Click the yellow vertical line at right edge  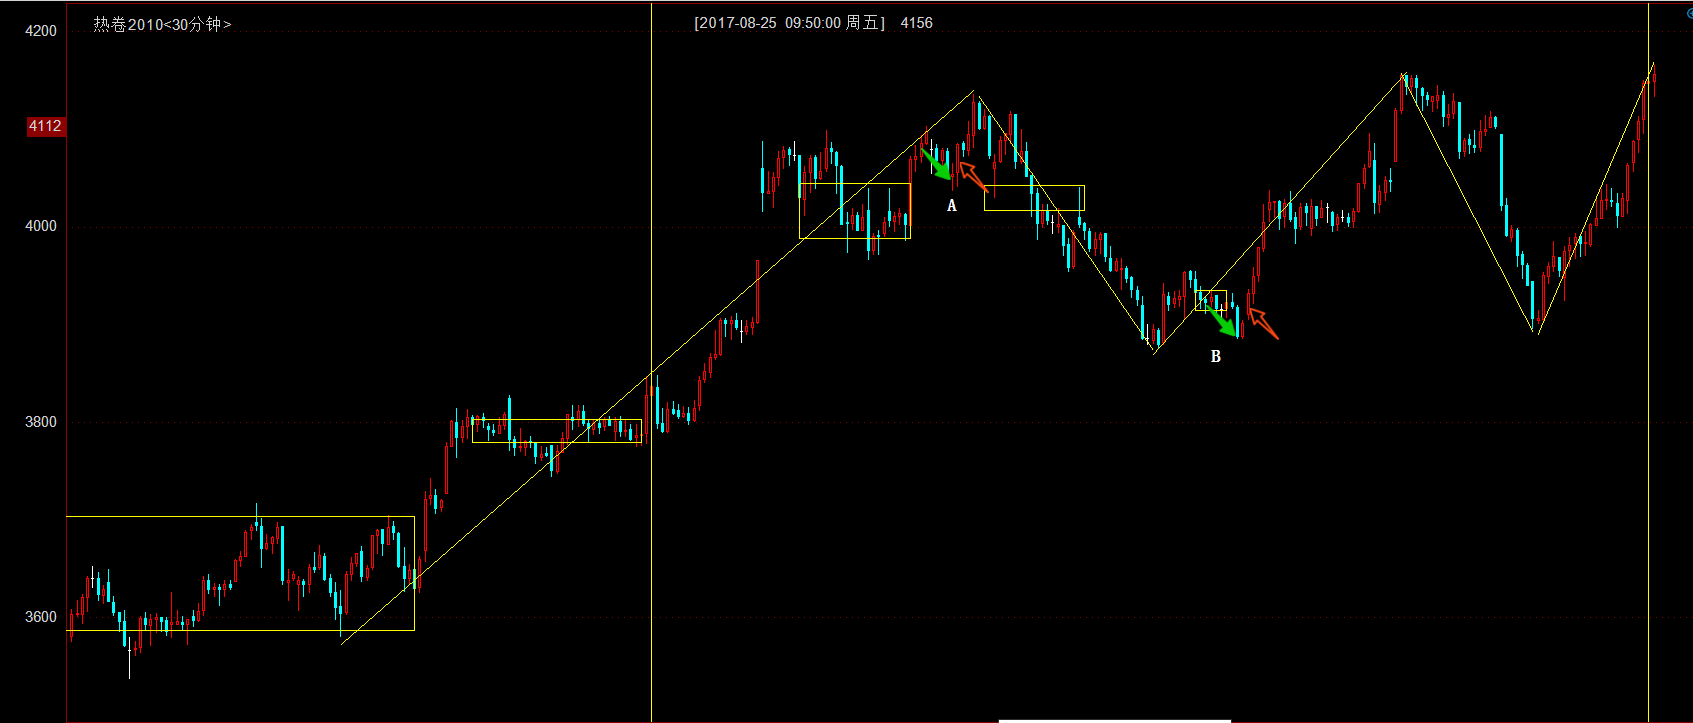(x=1648, y=500)
